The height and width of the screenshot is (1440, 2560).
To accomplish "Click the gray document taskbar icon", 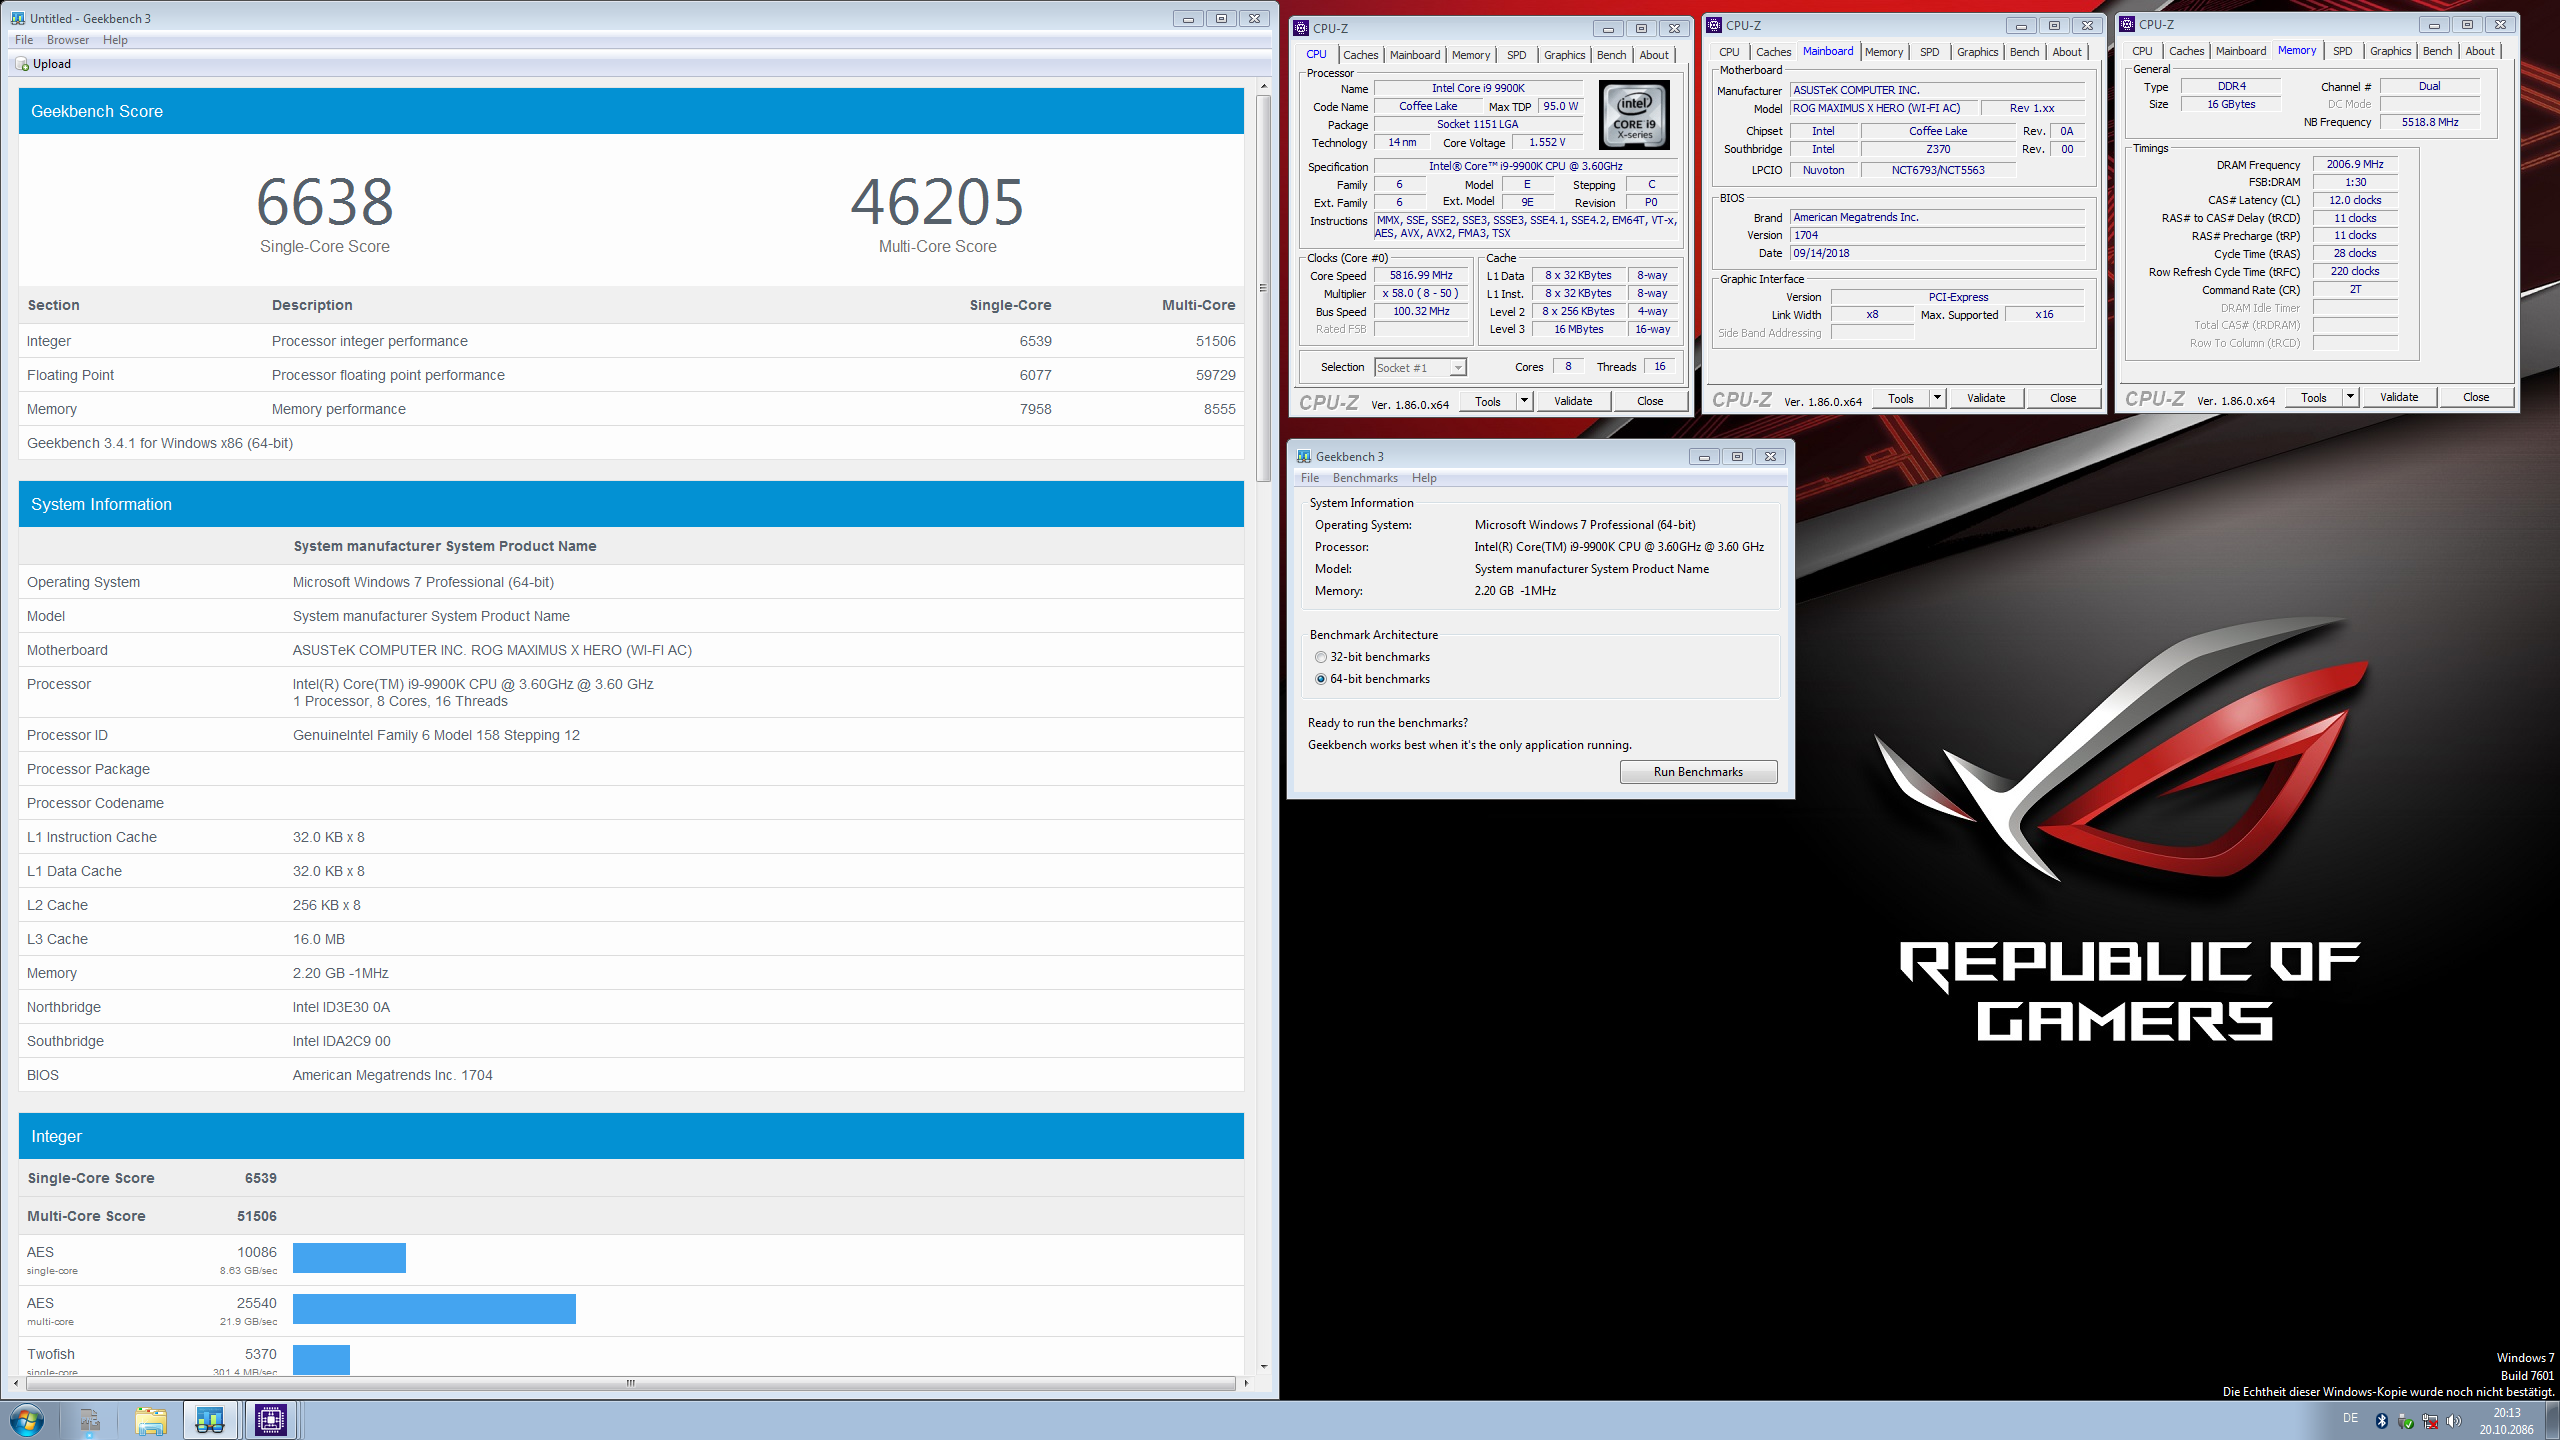I will point(89,1420).
